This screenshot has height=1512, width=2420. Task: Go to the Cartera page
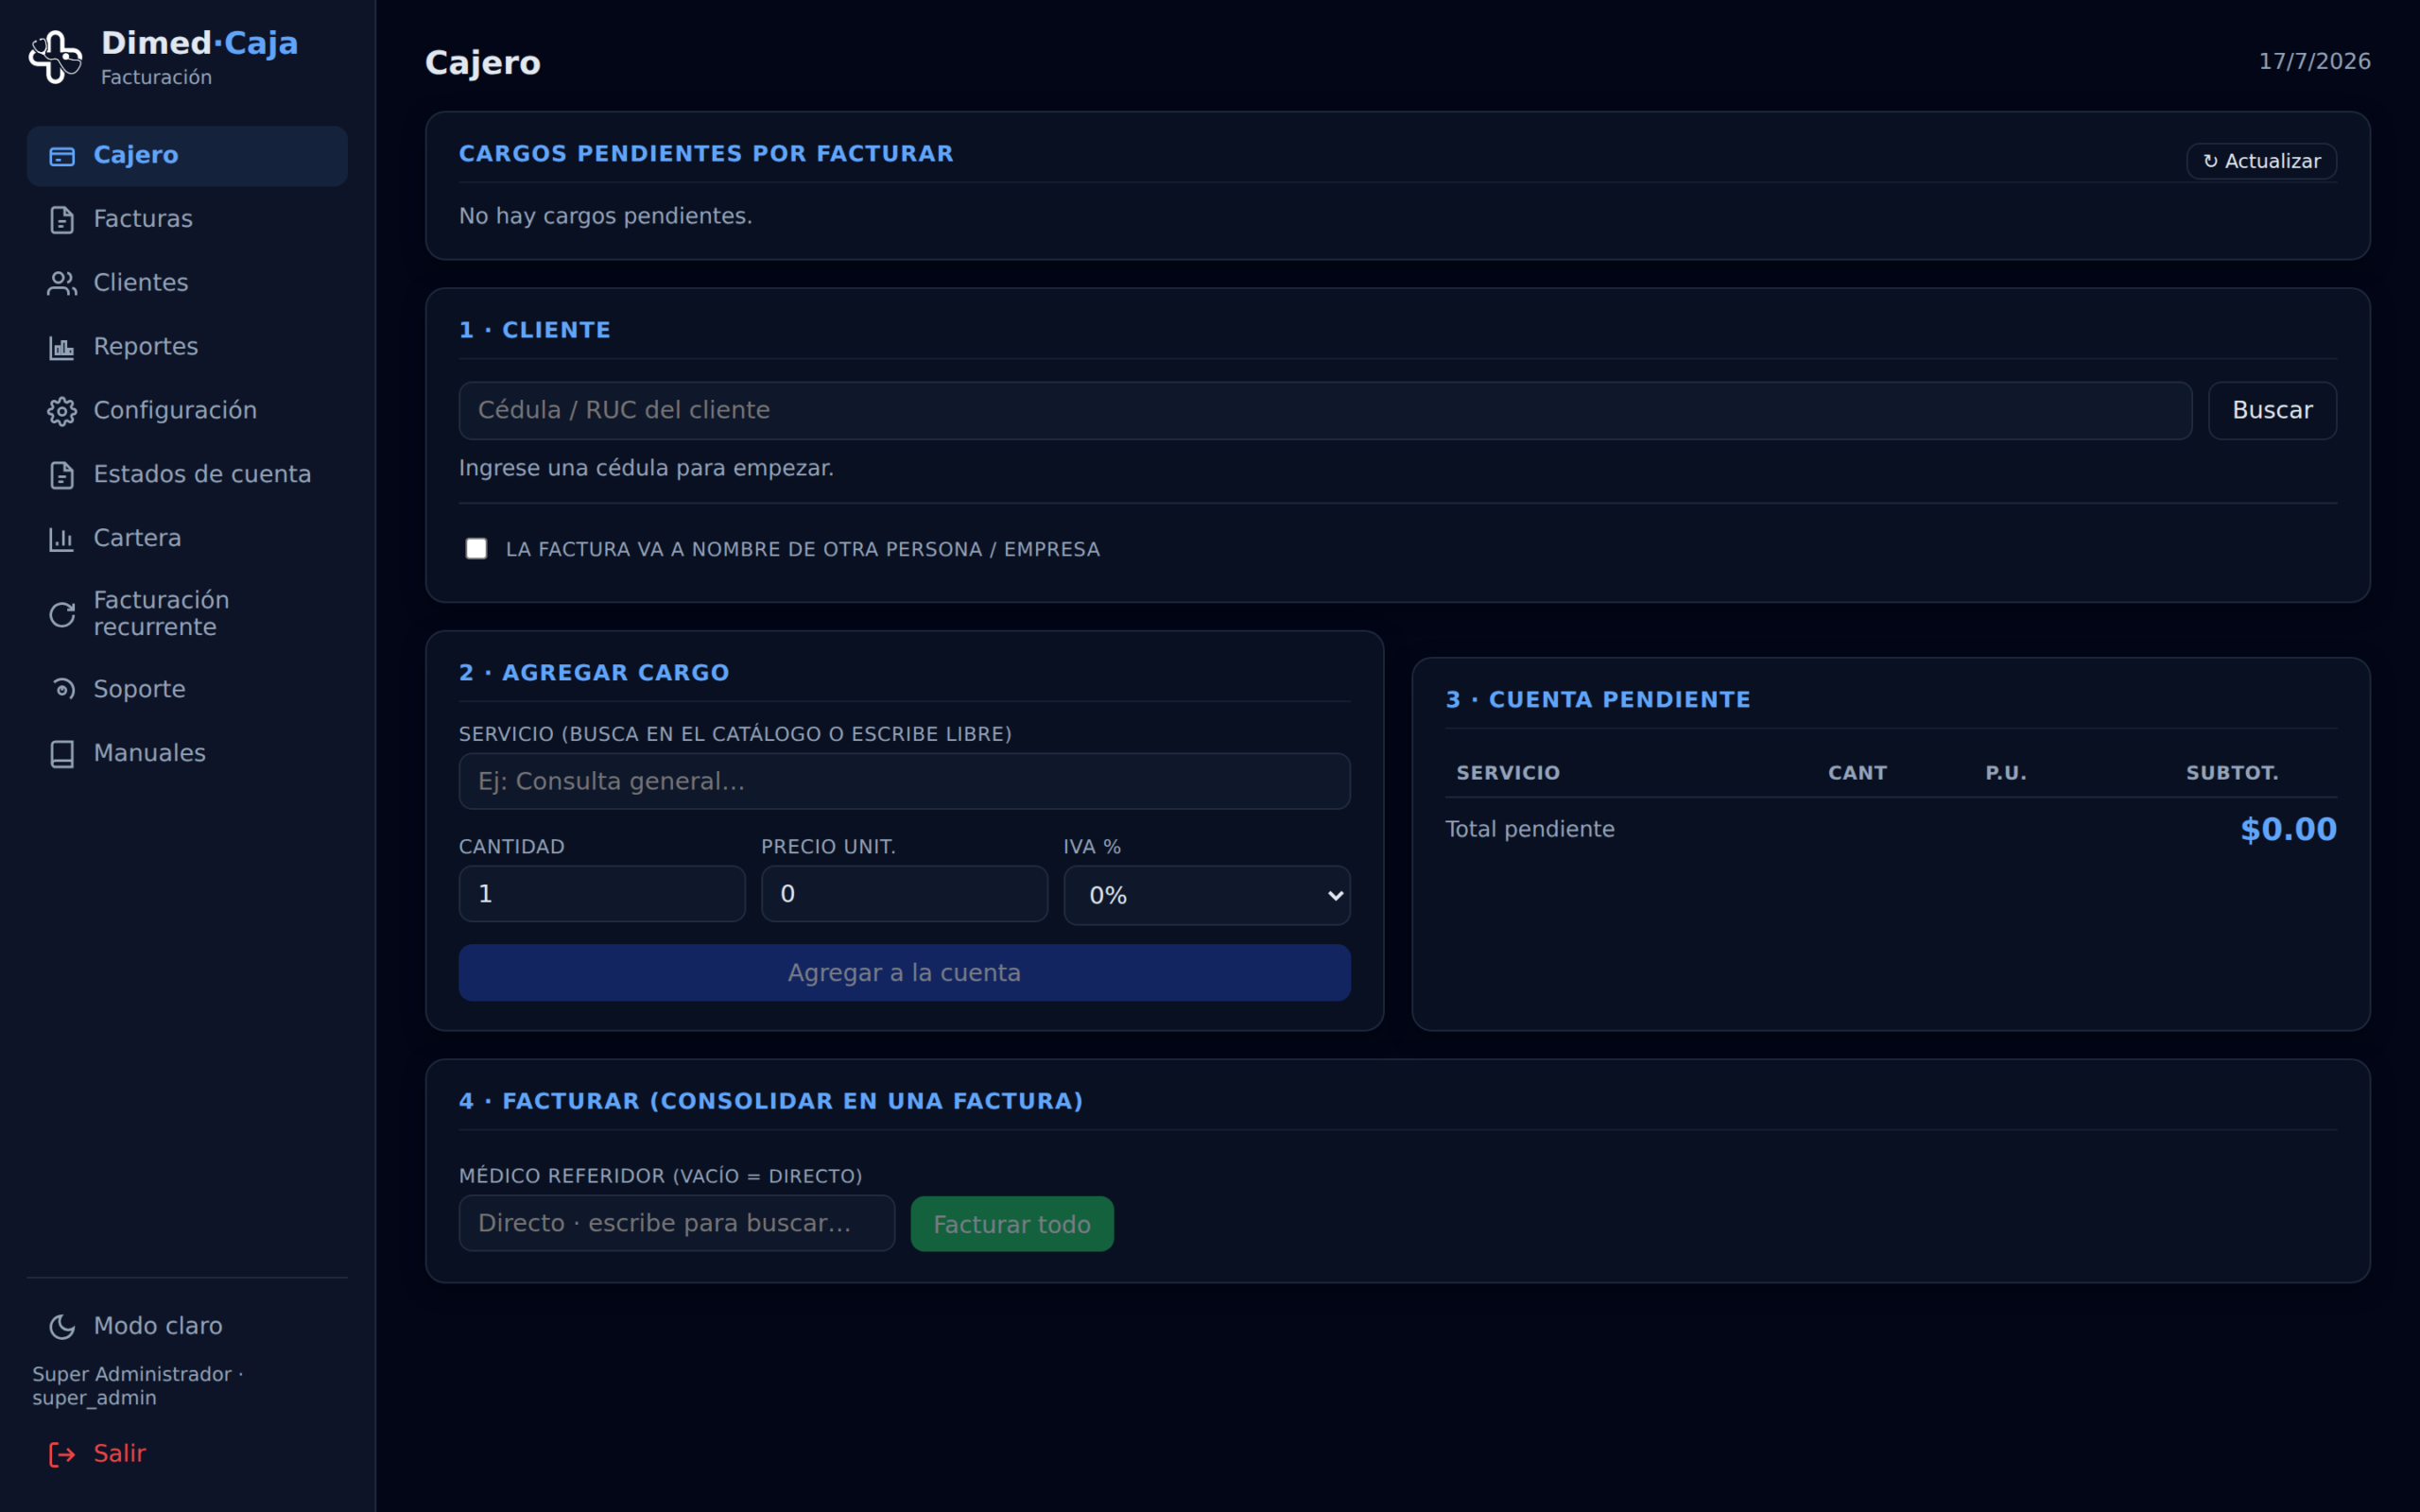[187, 539]
